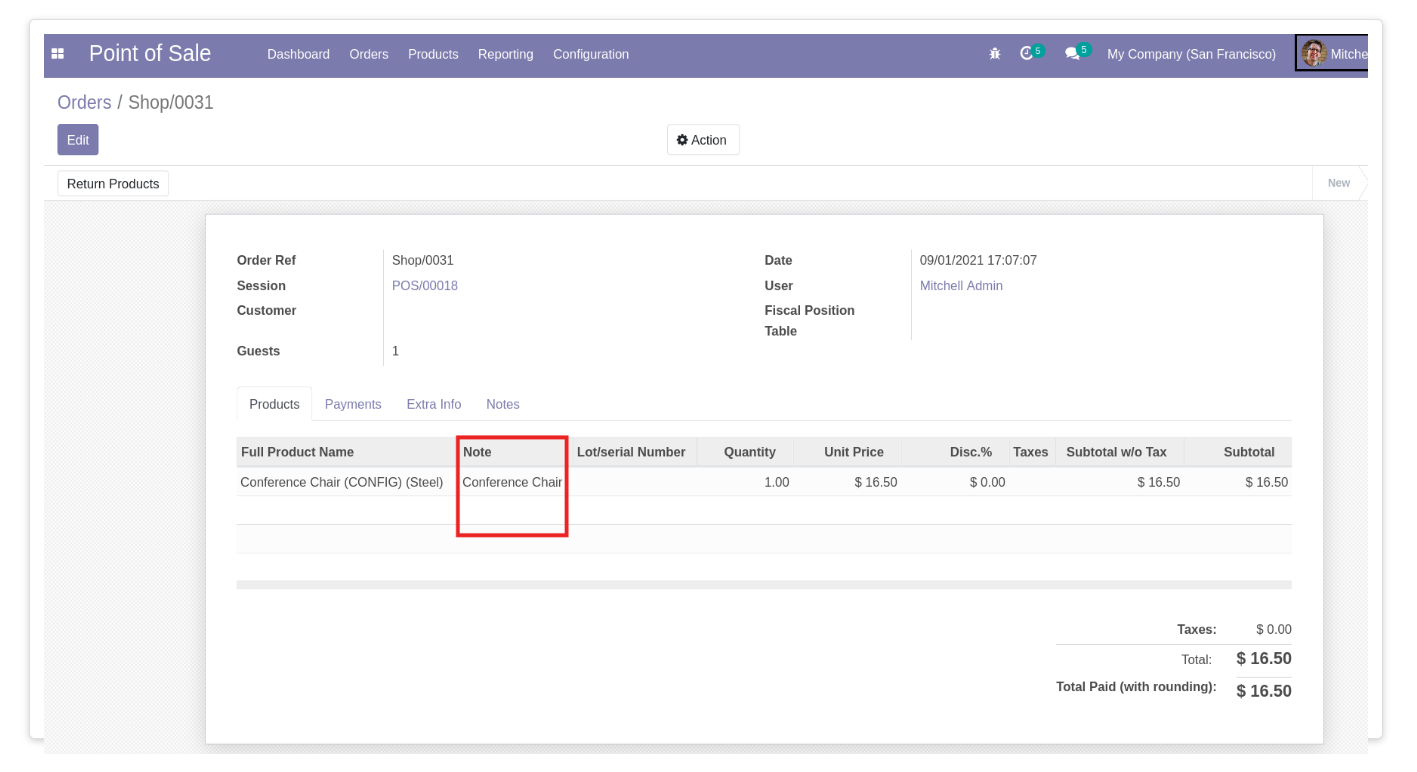
Task: Click the Taxes total value $ 0.00
Action: (1274, 630)
